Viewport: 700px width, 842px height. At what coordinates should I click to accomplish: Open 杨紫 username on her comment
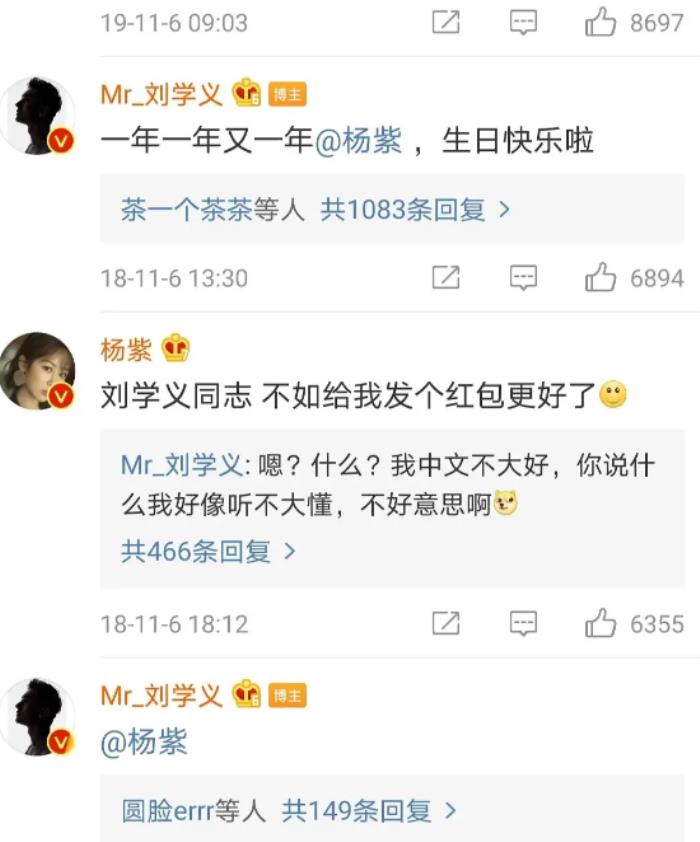126,350
